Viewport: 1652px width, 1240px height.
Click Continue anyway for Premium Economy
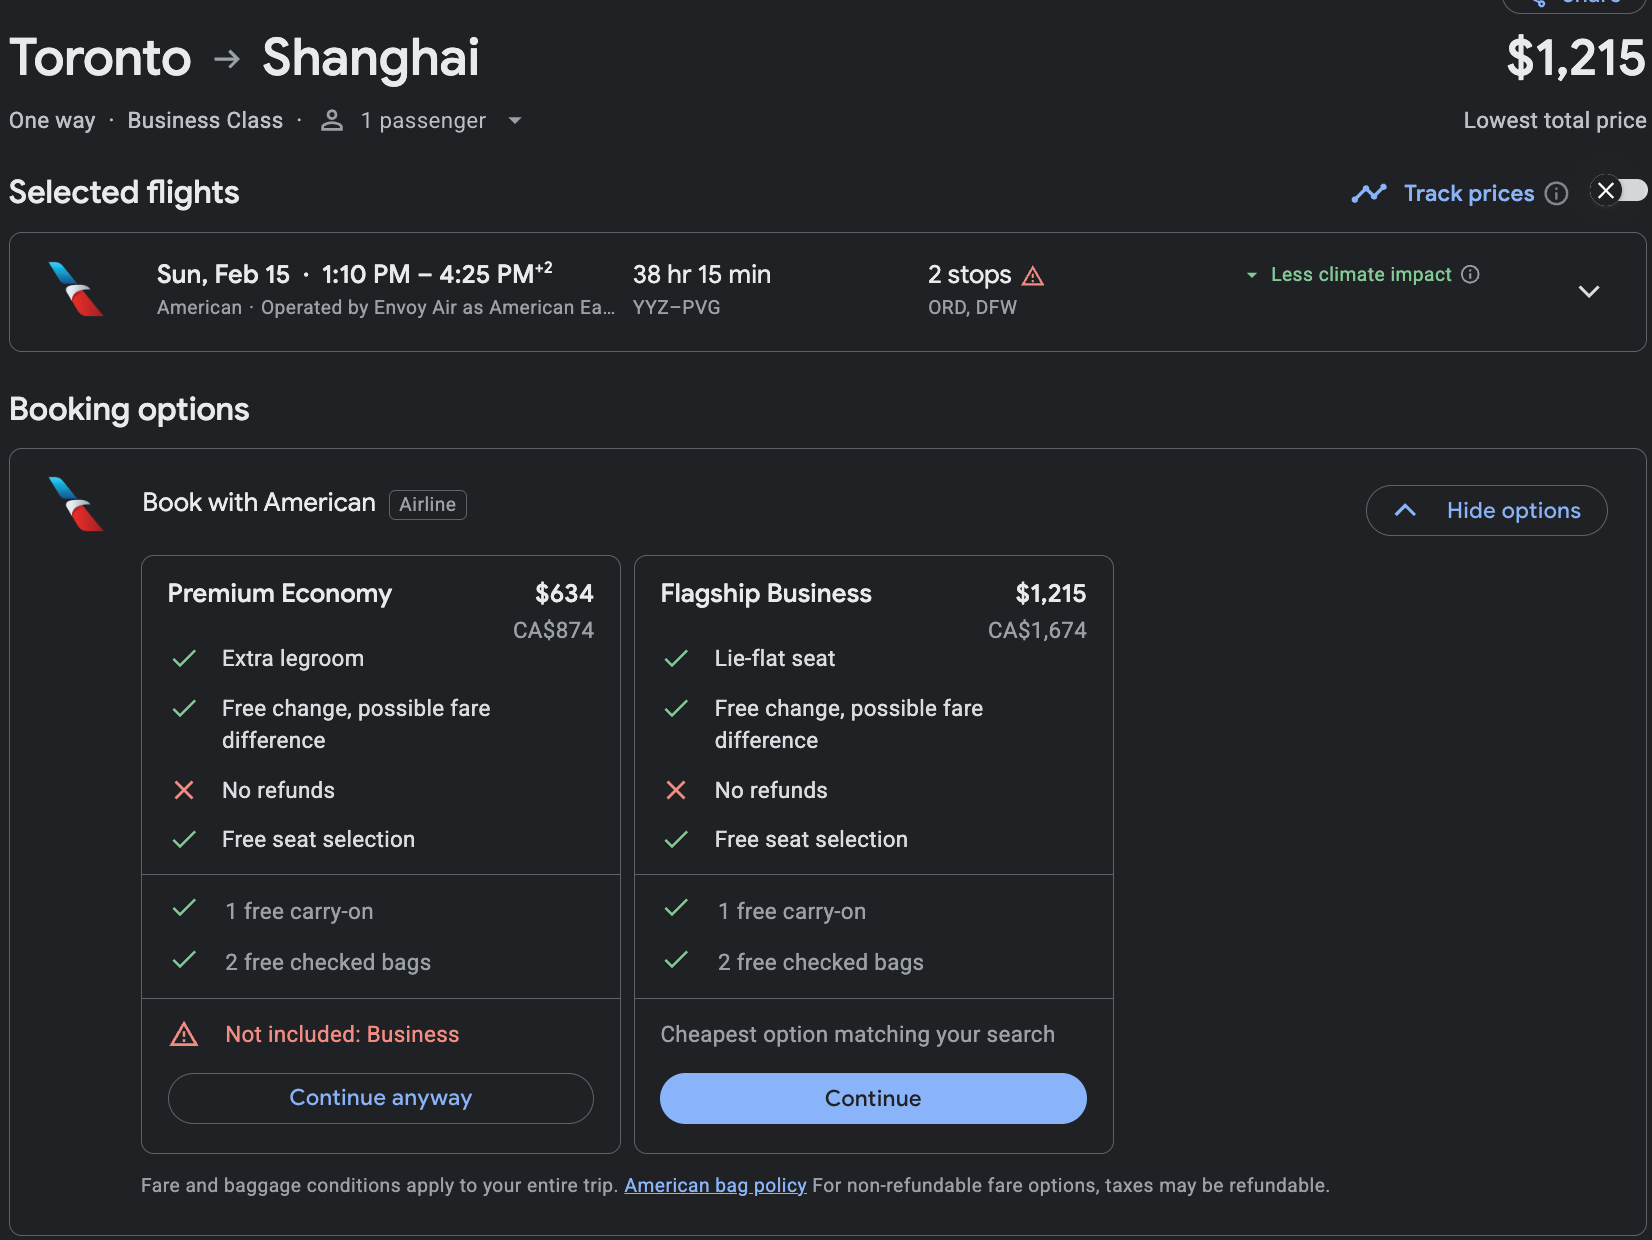[x=380, y=1098]
